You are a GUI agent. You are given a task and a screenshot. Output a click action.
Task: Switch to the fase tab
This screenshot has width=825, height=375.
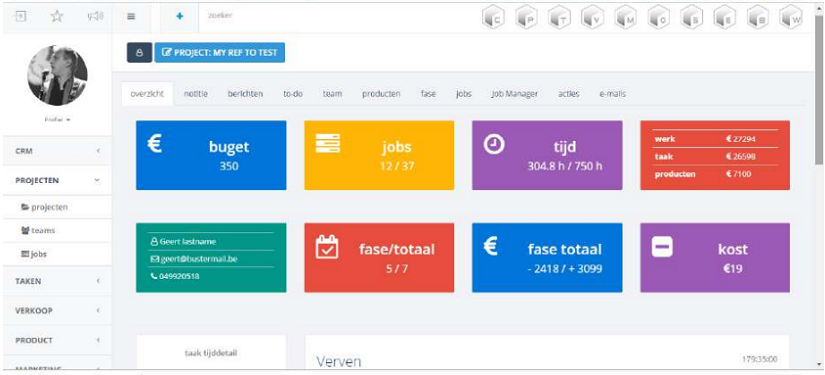[428, 94]
